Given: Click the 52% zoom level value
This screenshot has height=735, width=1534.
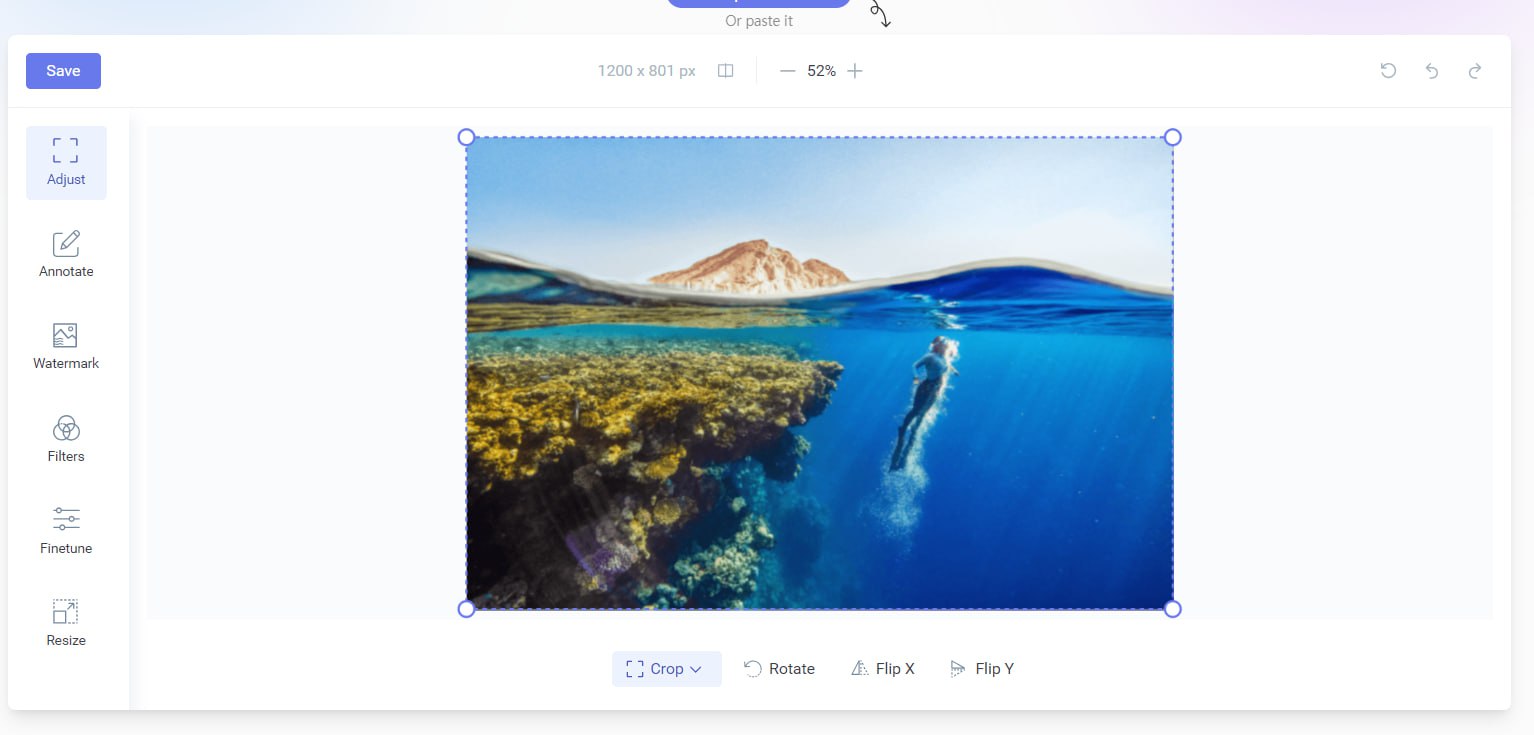Looking at the screenshot, I should (x=821, y=71).
